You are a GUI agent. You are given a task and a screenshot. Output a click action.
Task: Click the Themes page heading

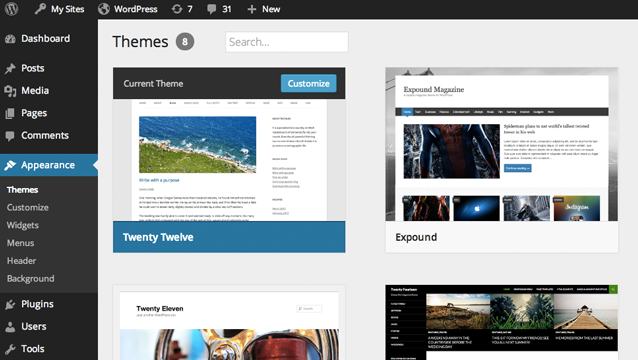click(140, 42)
